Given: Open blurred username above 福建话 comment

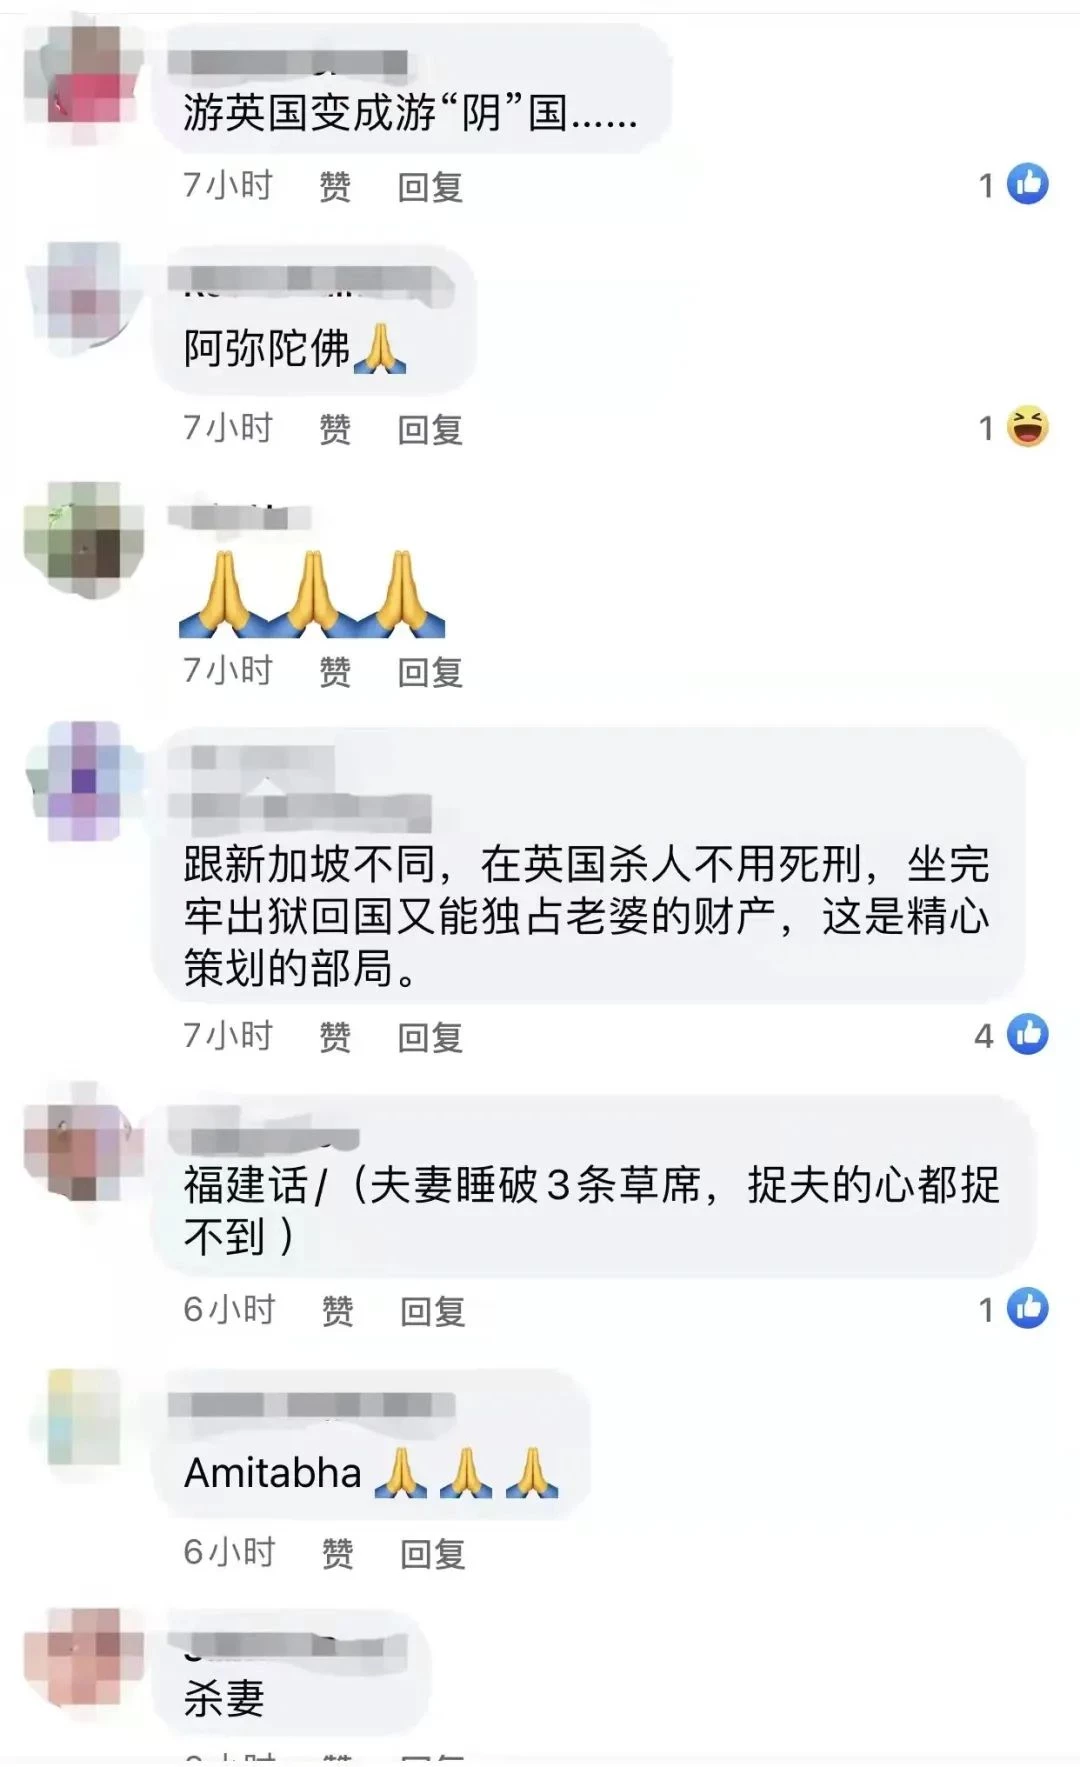Looking at the screenshot, I should [x=264, y=1137].
